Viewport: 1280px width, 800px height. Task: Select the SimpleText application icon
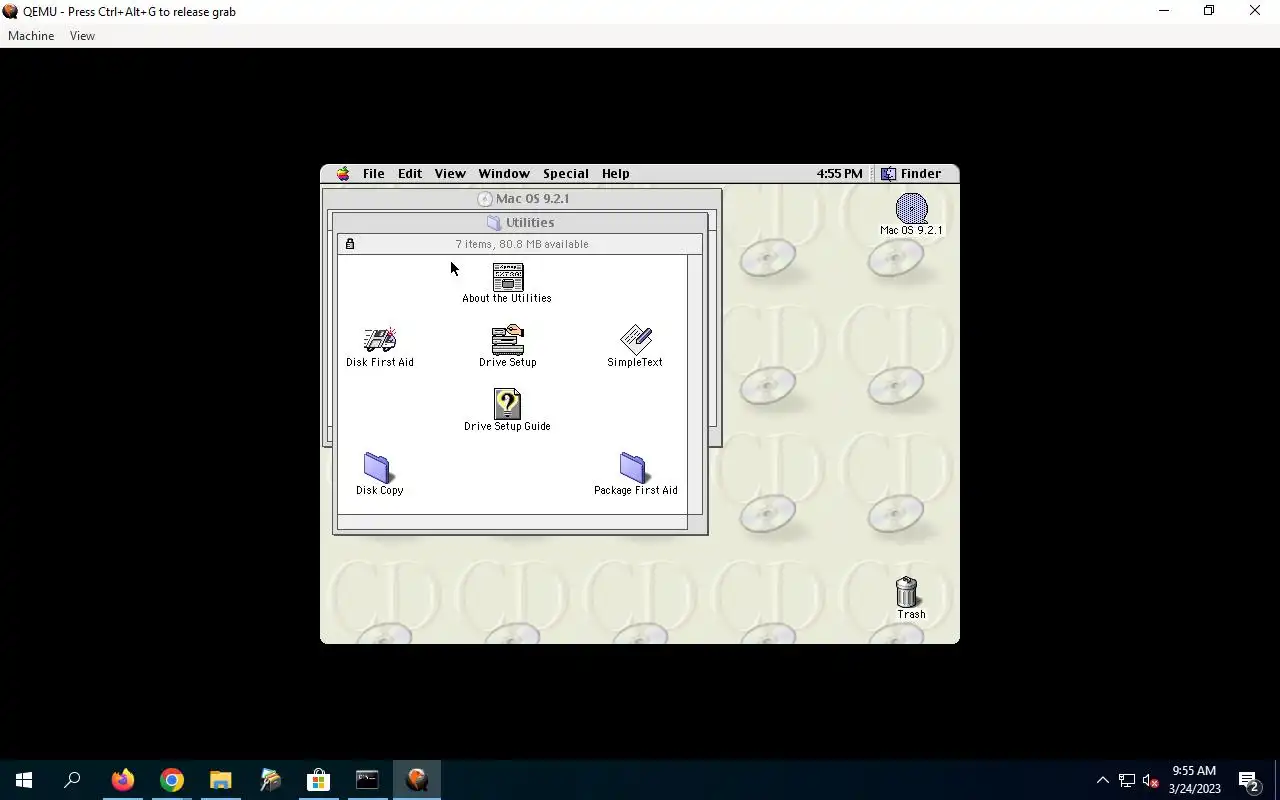pos(635,340)
